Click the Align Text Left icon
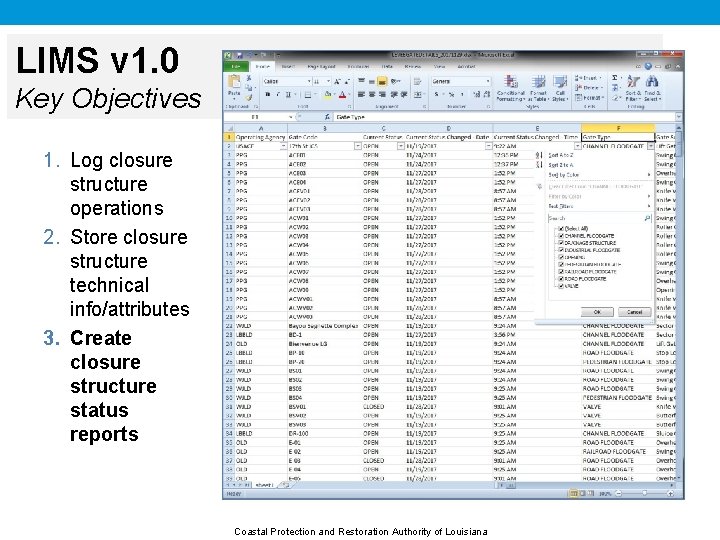720x540 pixels. (361, 95)
